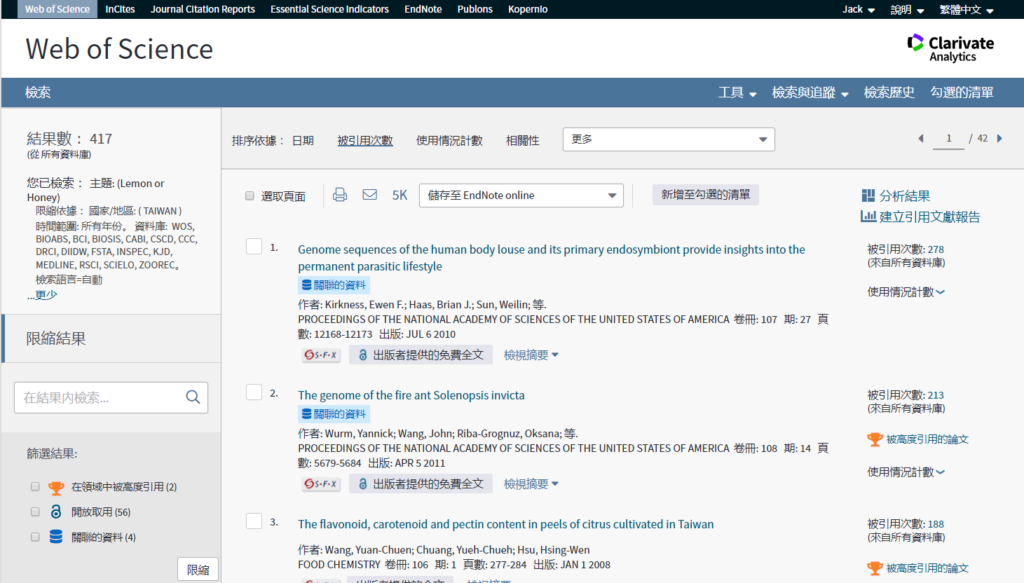1024x583 pixels.
Task: Go to next results page arrow
Action: (x=999, y=139)
